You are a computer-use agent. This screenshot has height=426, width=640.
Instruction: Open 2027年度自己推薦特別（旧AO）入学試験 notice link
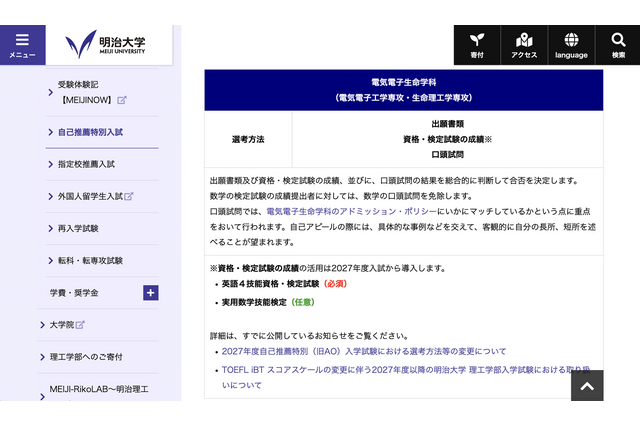(364, 351)
